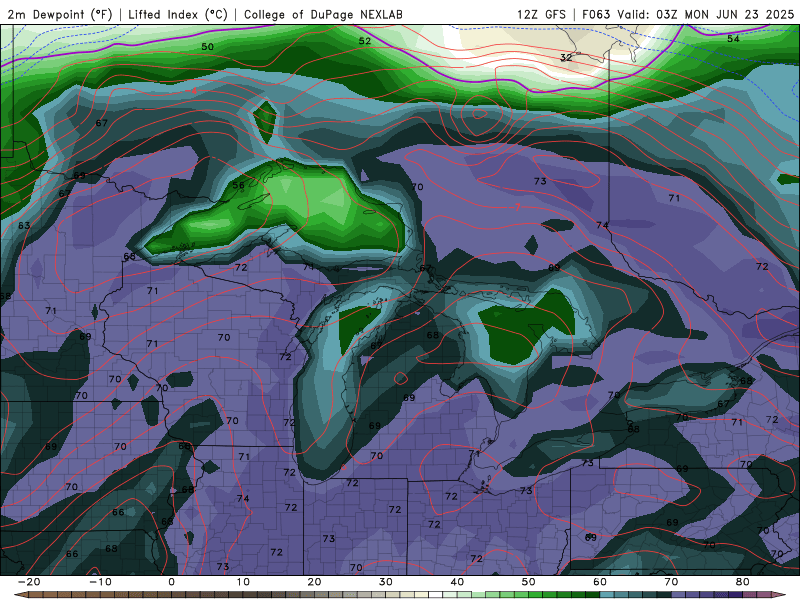
Task: Click the "-10" color bar label
Action: (x=101, y=582)
